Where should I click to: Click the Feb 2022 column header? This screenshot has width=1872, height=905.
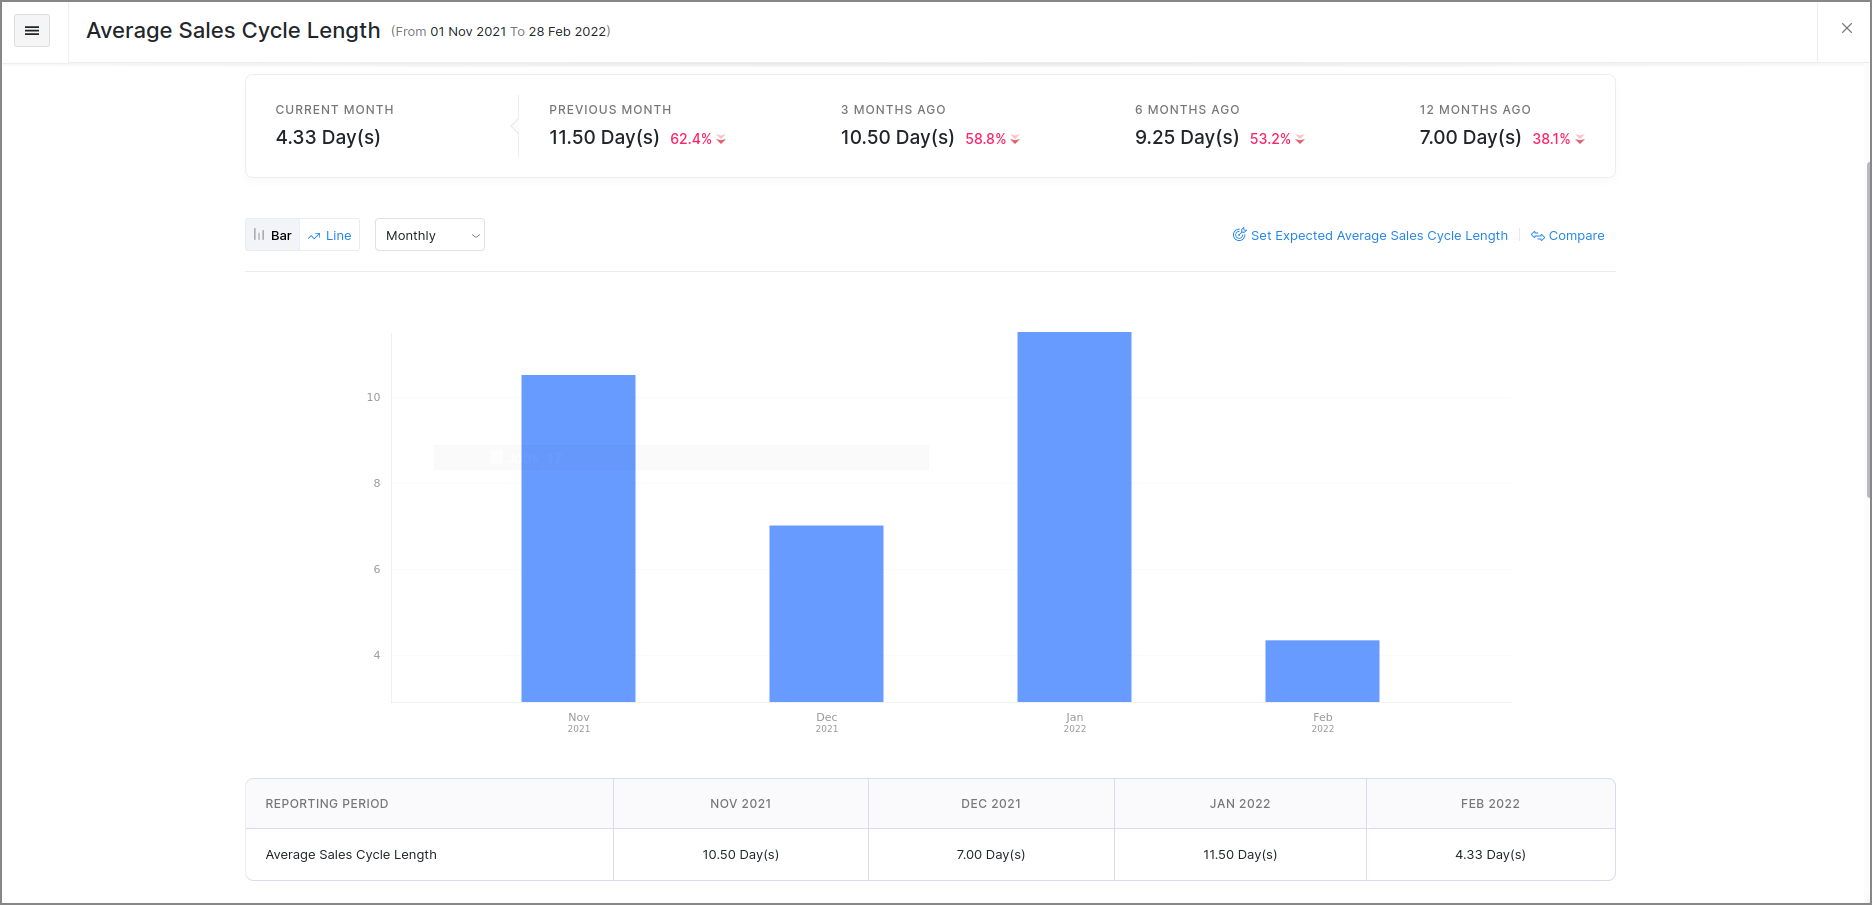(1490, 803)
